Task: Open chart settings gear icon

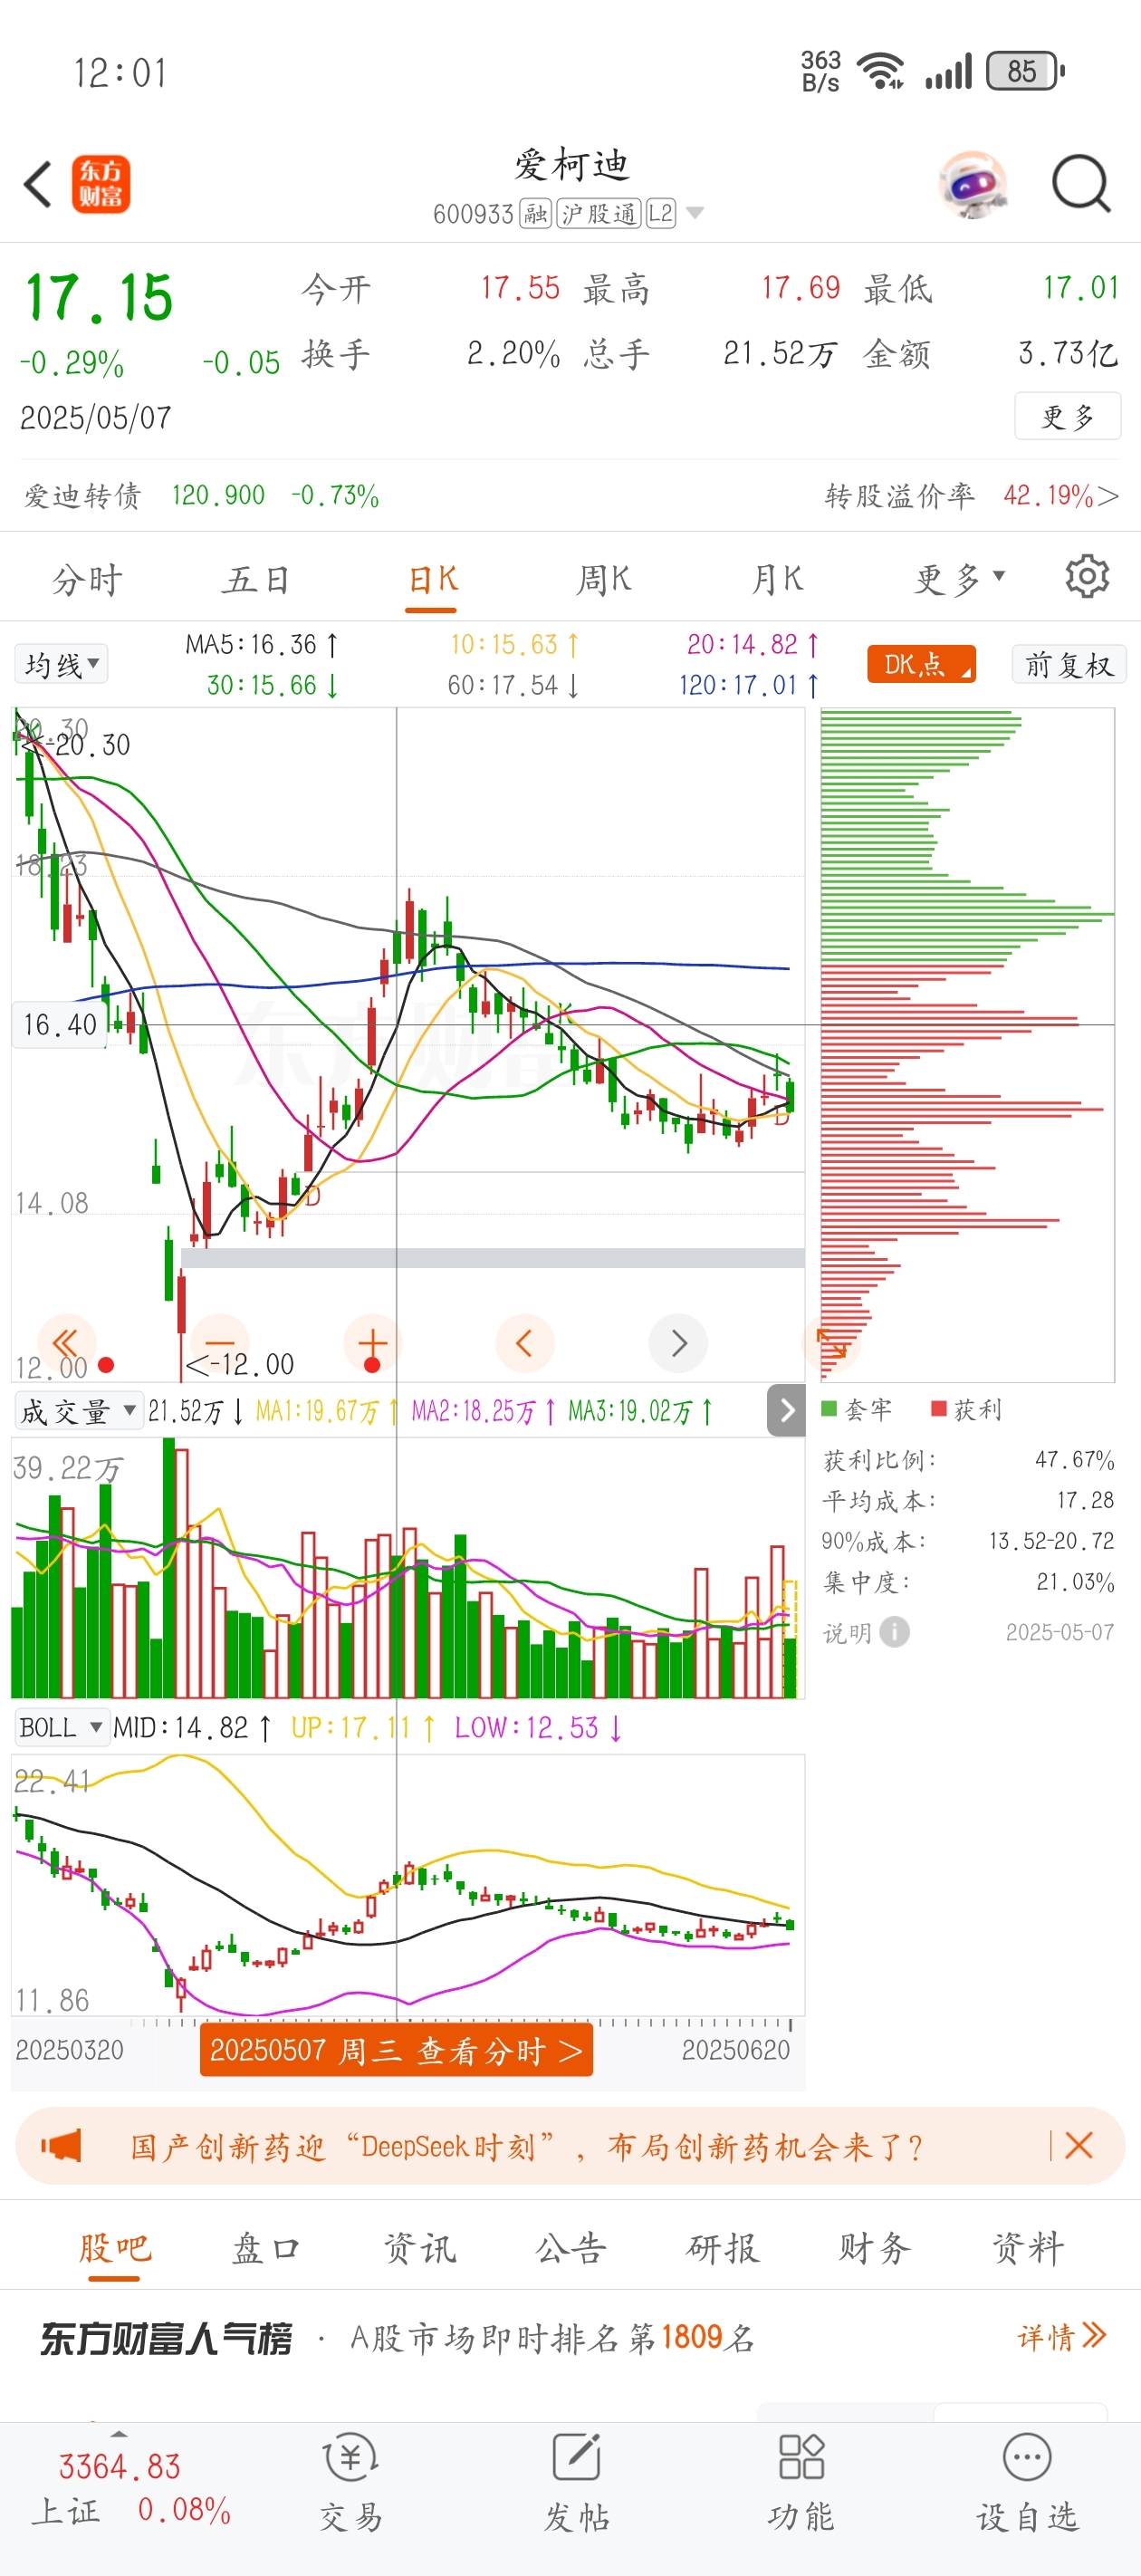Action: [1087, 577]
